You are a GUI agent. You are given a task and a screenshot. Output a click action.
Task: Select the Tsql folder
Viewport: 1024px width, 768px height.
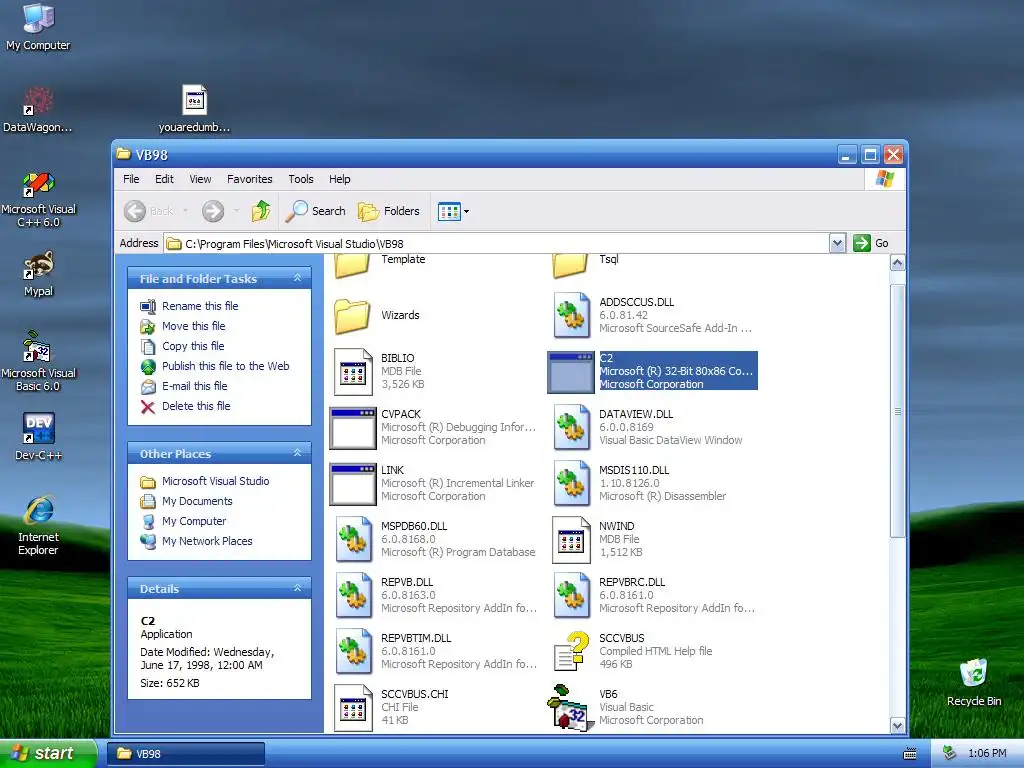pyautogui.click(x=585, y=265)
